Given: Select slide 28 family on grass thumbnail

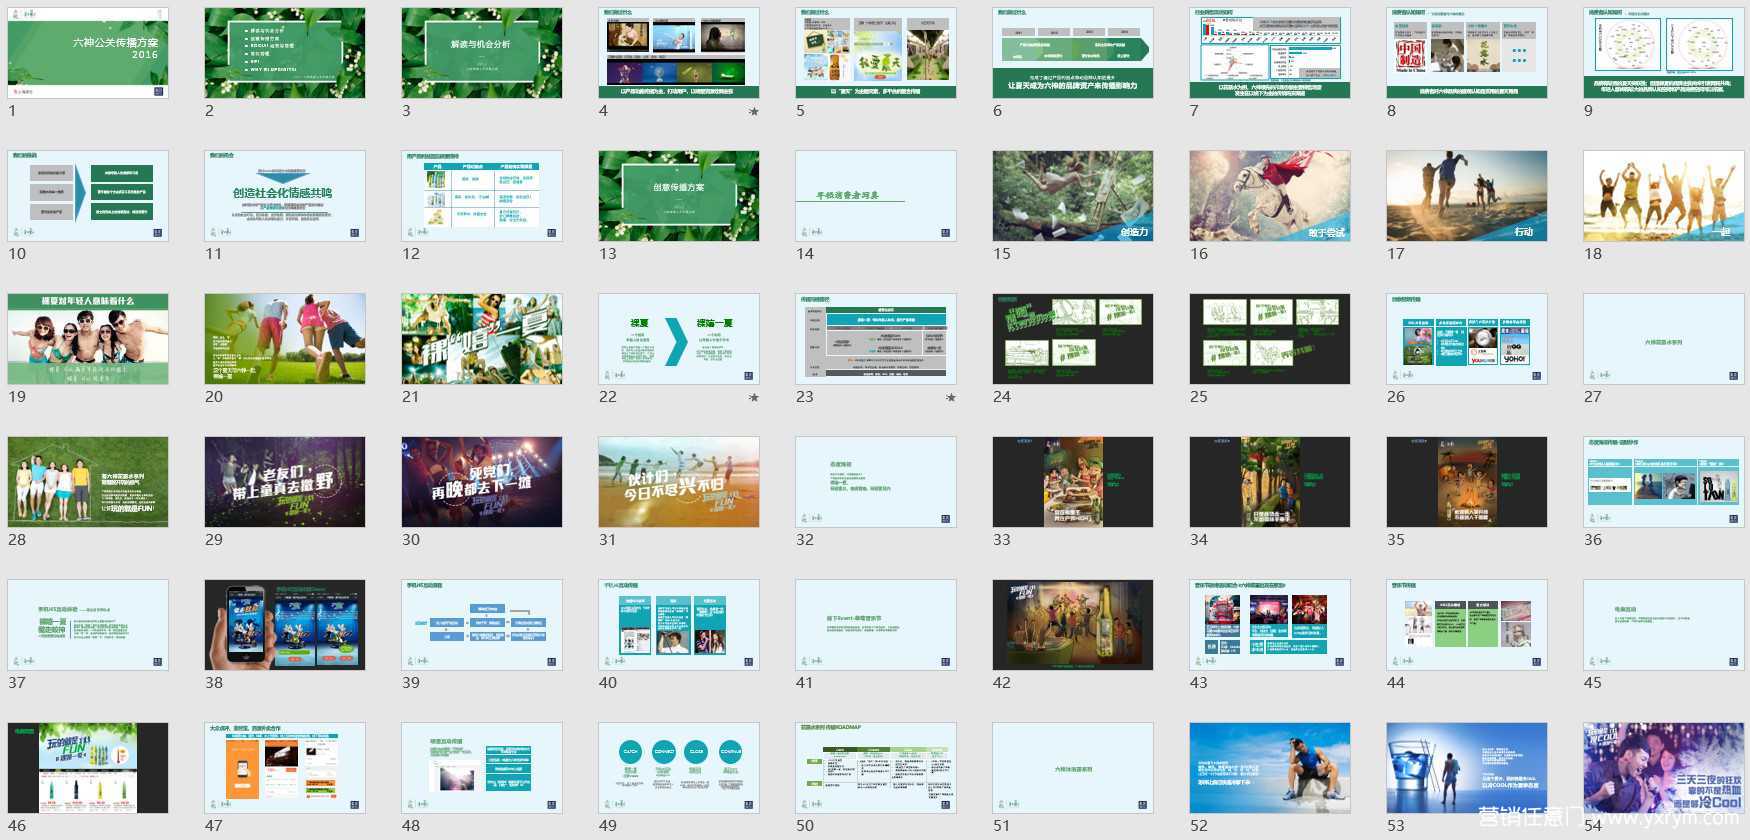Looking at the screenshot, I should [x=88, y=482].
